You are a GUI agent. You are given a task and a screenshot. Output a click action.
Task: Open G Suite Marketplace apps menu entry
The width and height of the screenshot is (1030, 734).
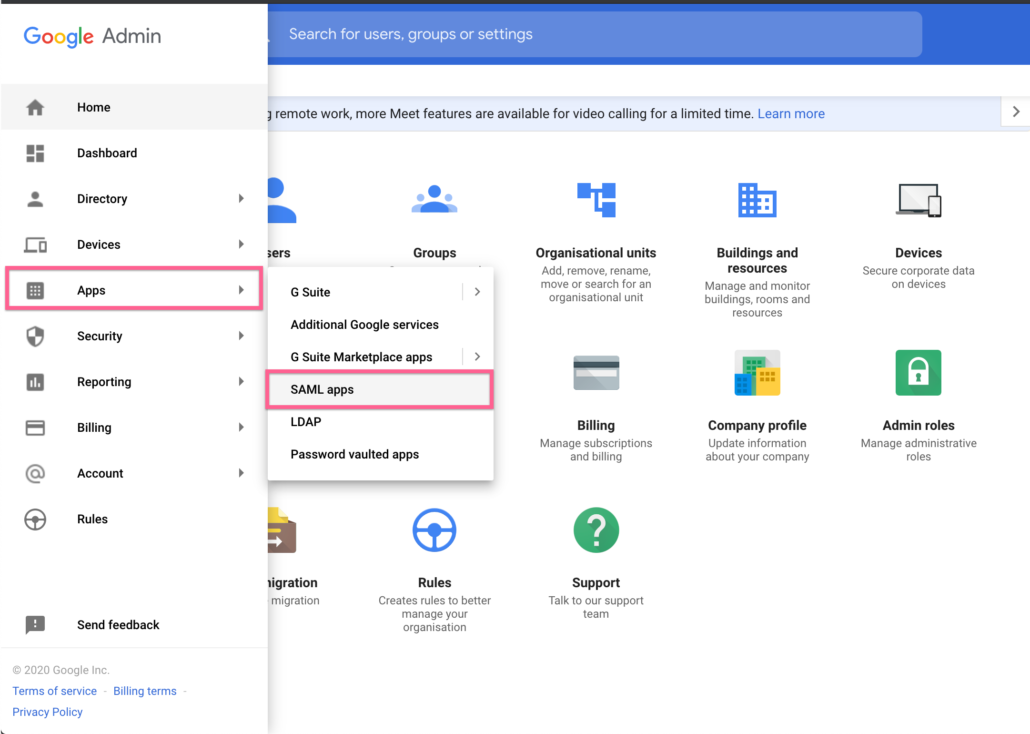361,357
